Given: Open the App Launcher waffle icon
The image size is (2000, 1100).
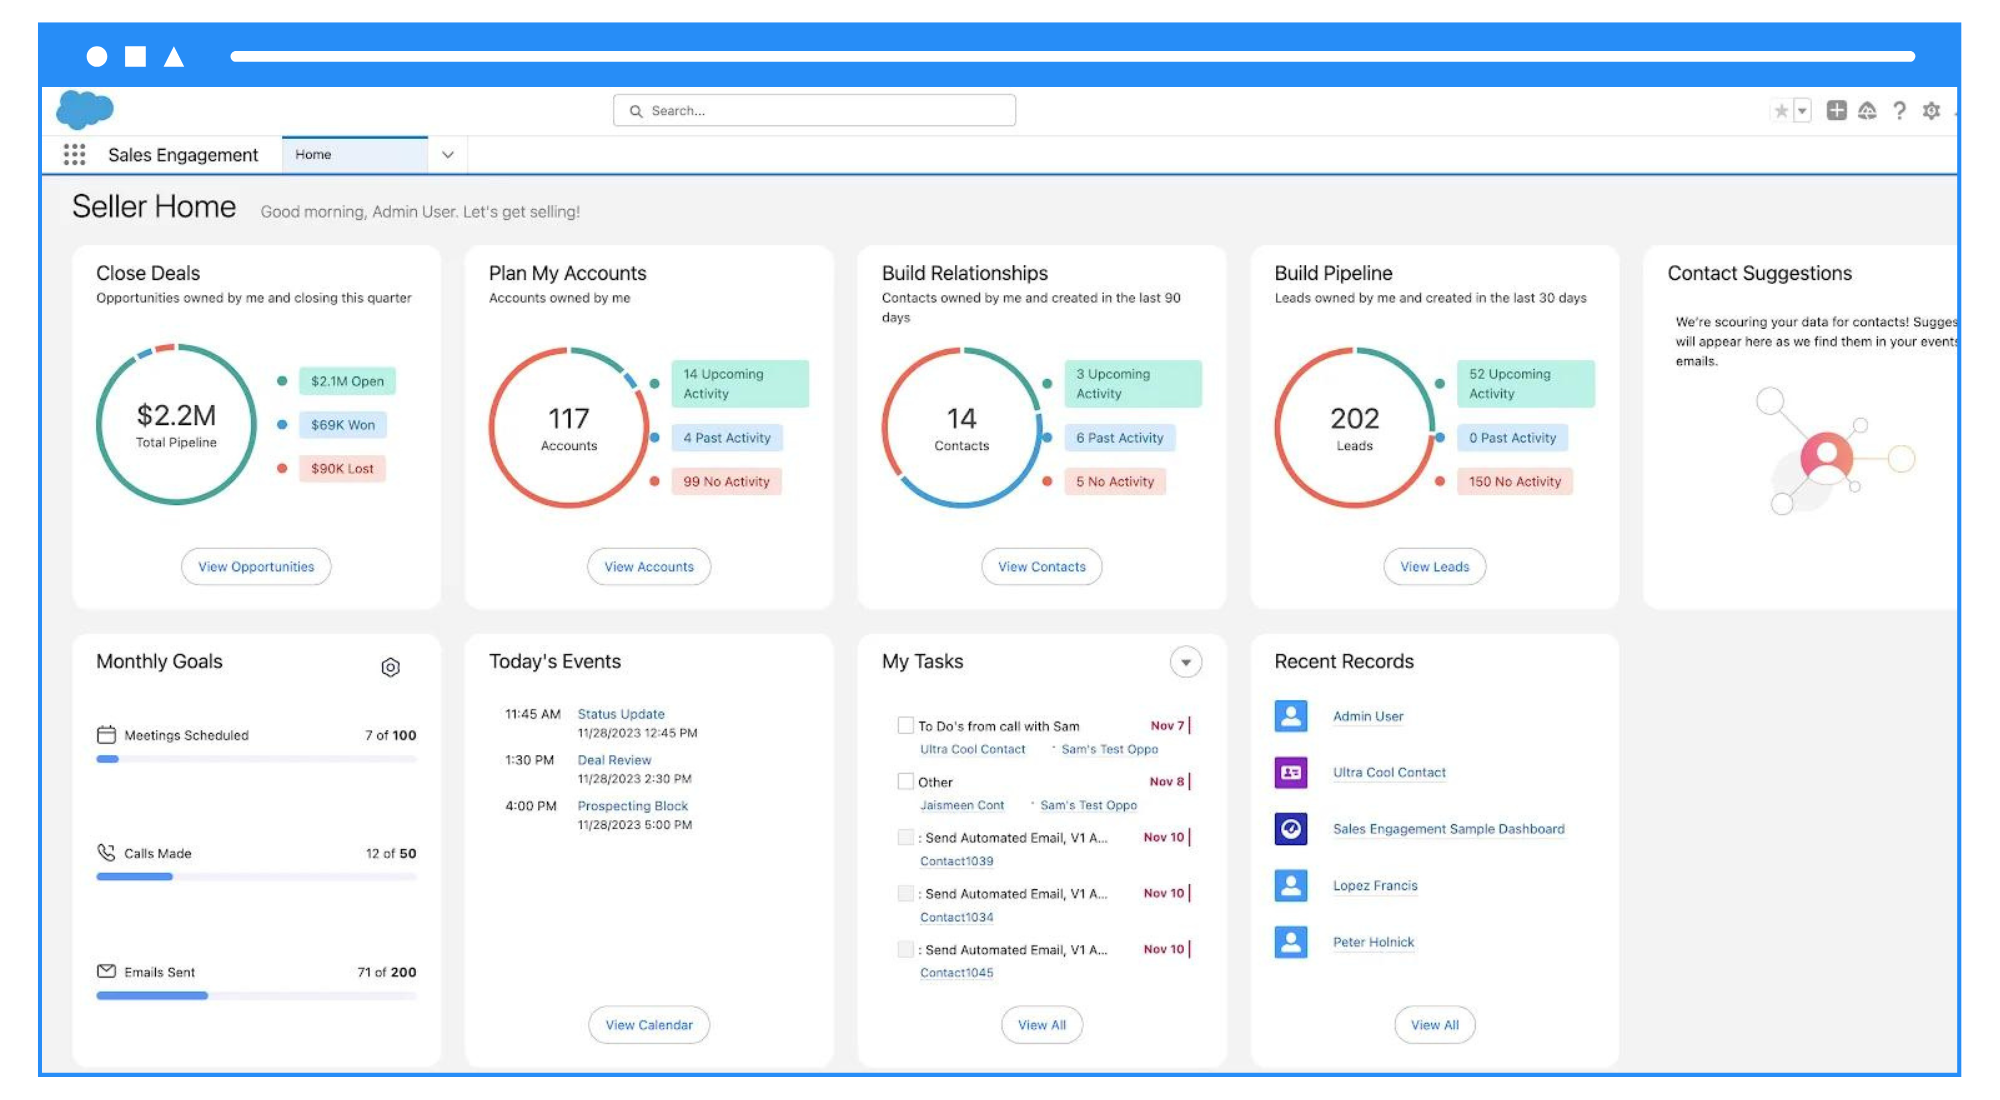Looking at the screenshot, I should [x=75, y=155].
